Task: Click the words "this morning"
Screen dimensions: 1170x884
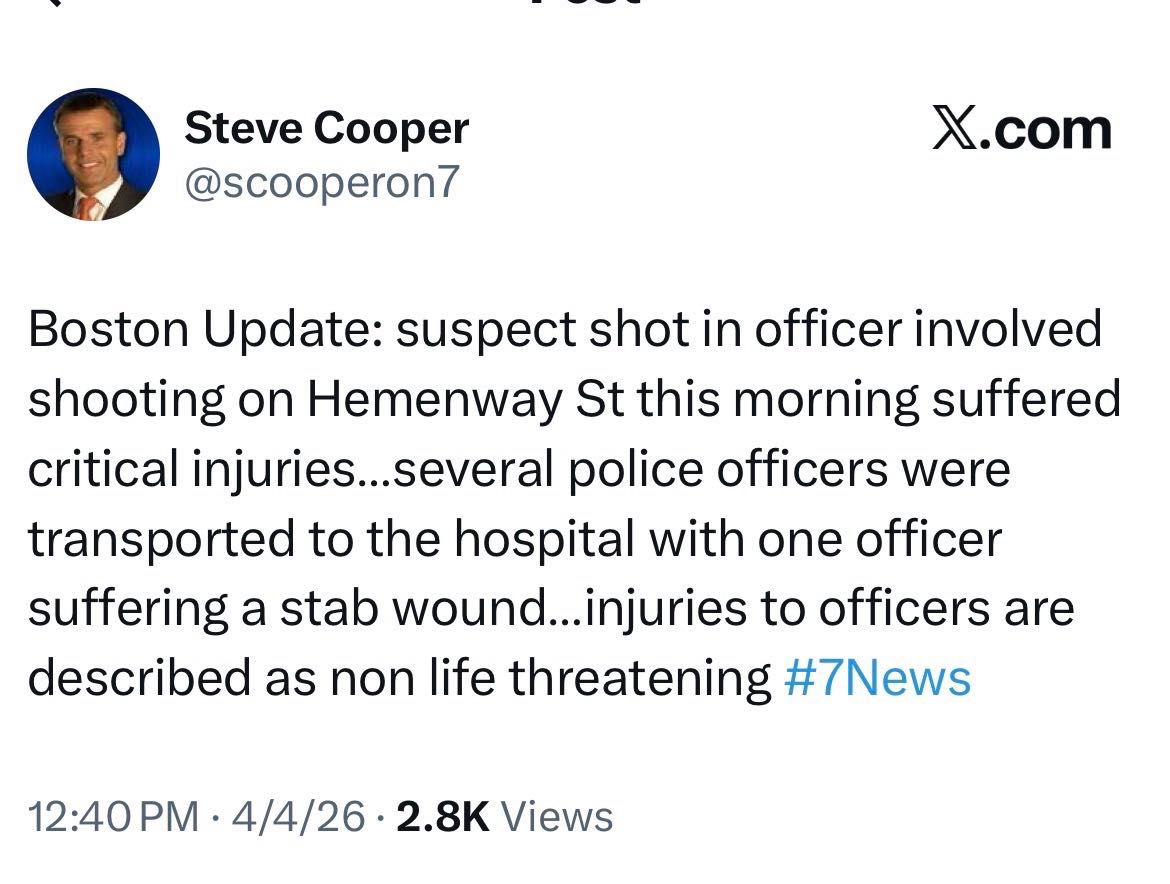Action: [778, 400]
